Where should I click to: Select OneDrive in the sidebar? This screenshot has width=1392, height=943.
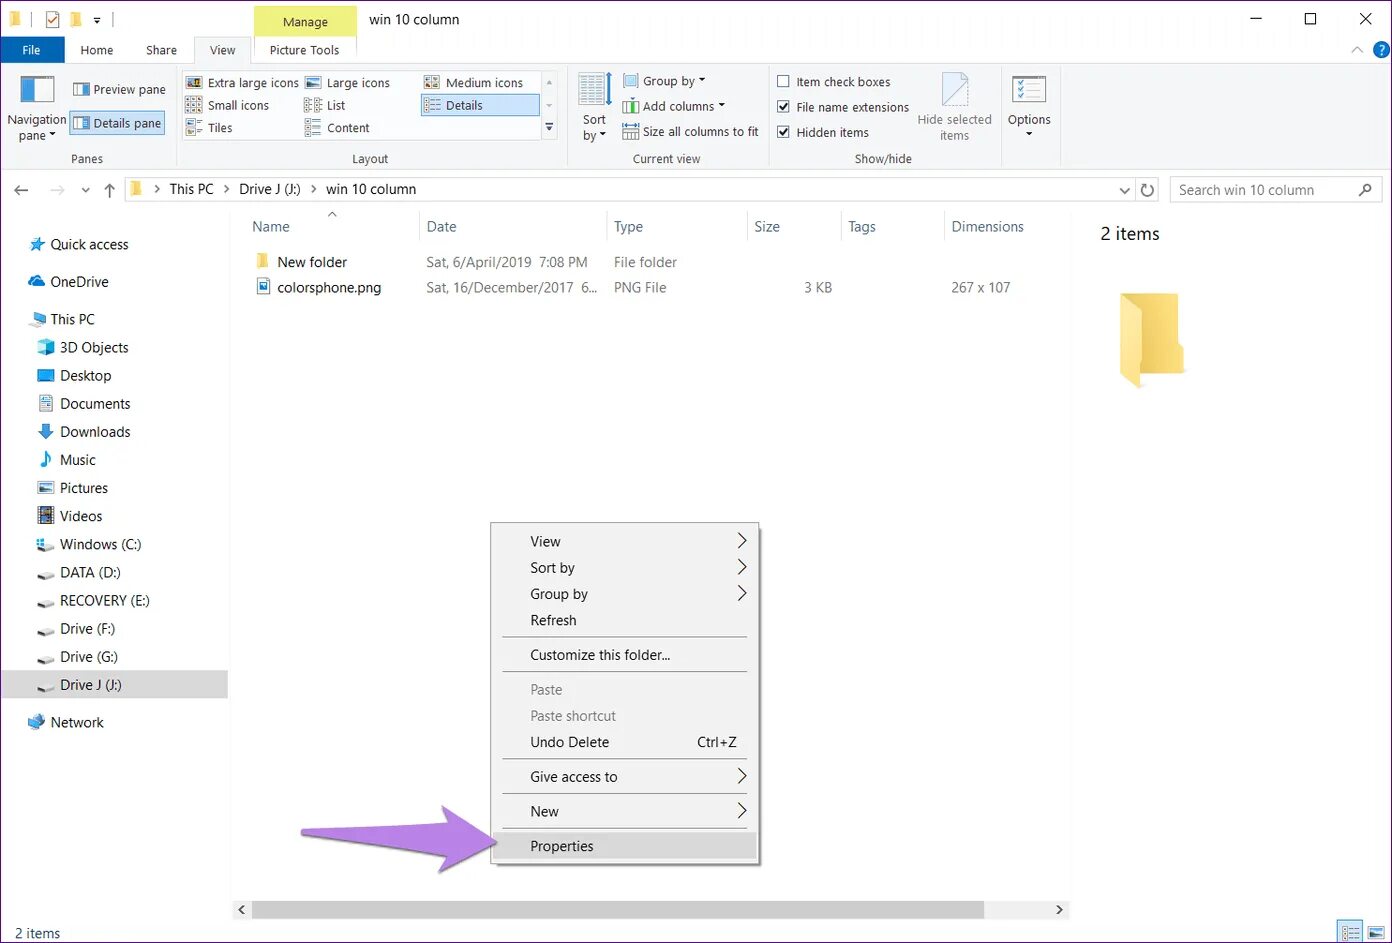click(x=79, y=282)
